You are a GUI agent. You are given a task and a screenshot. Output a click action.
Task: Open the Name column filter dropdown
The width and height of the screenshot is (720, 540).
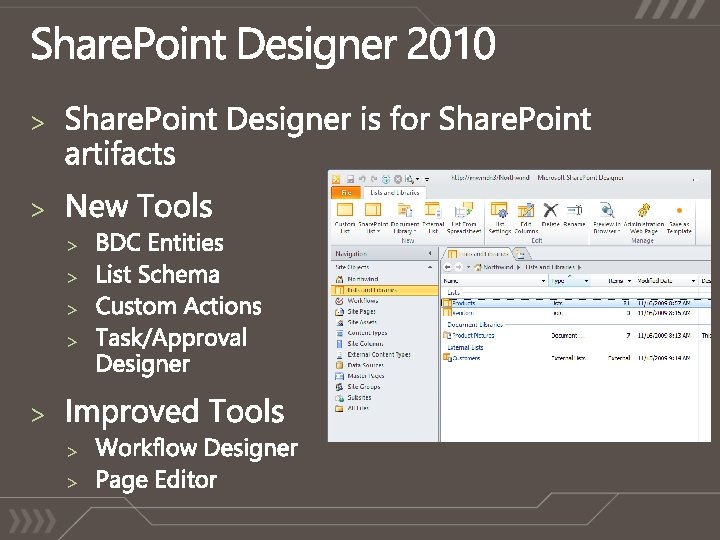[x=543, y=281]
